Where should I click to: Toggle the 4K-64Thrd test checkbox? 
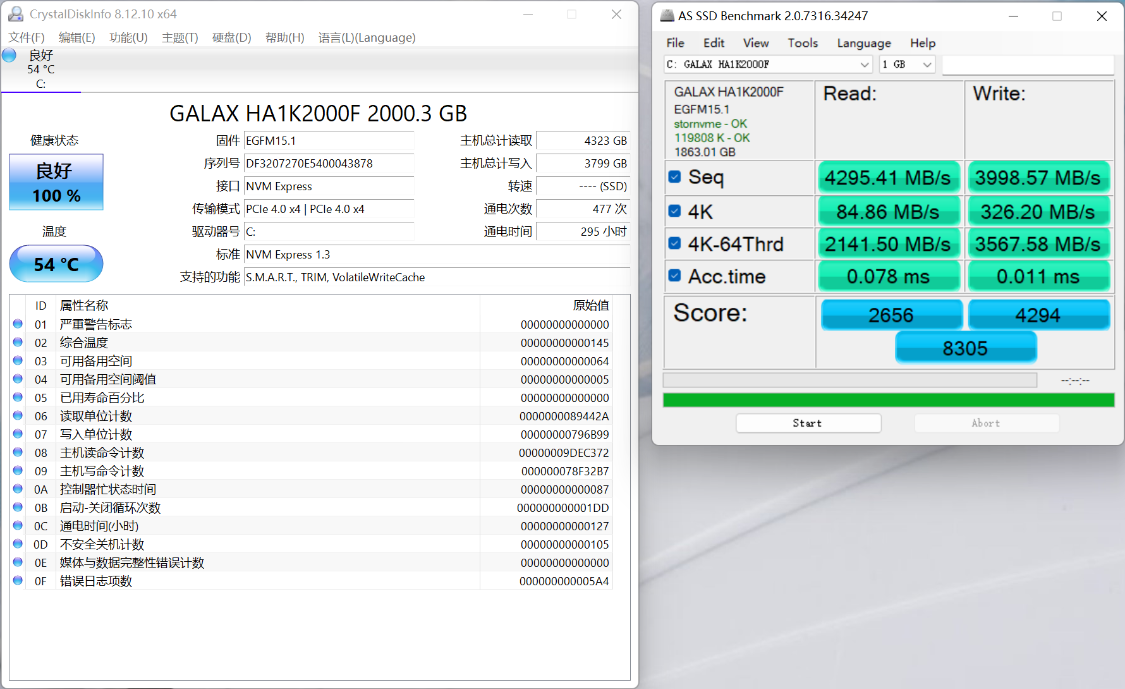click(675, 244)
